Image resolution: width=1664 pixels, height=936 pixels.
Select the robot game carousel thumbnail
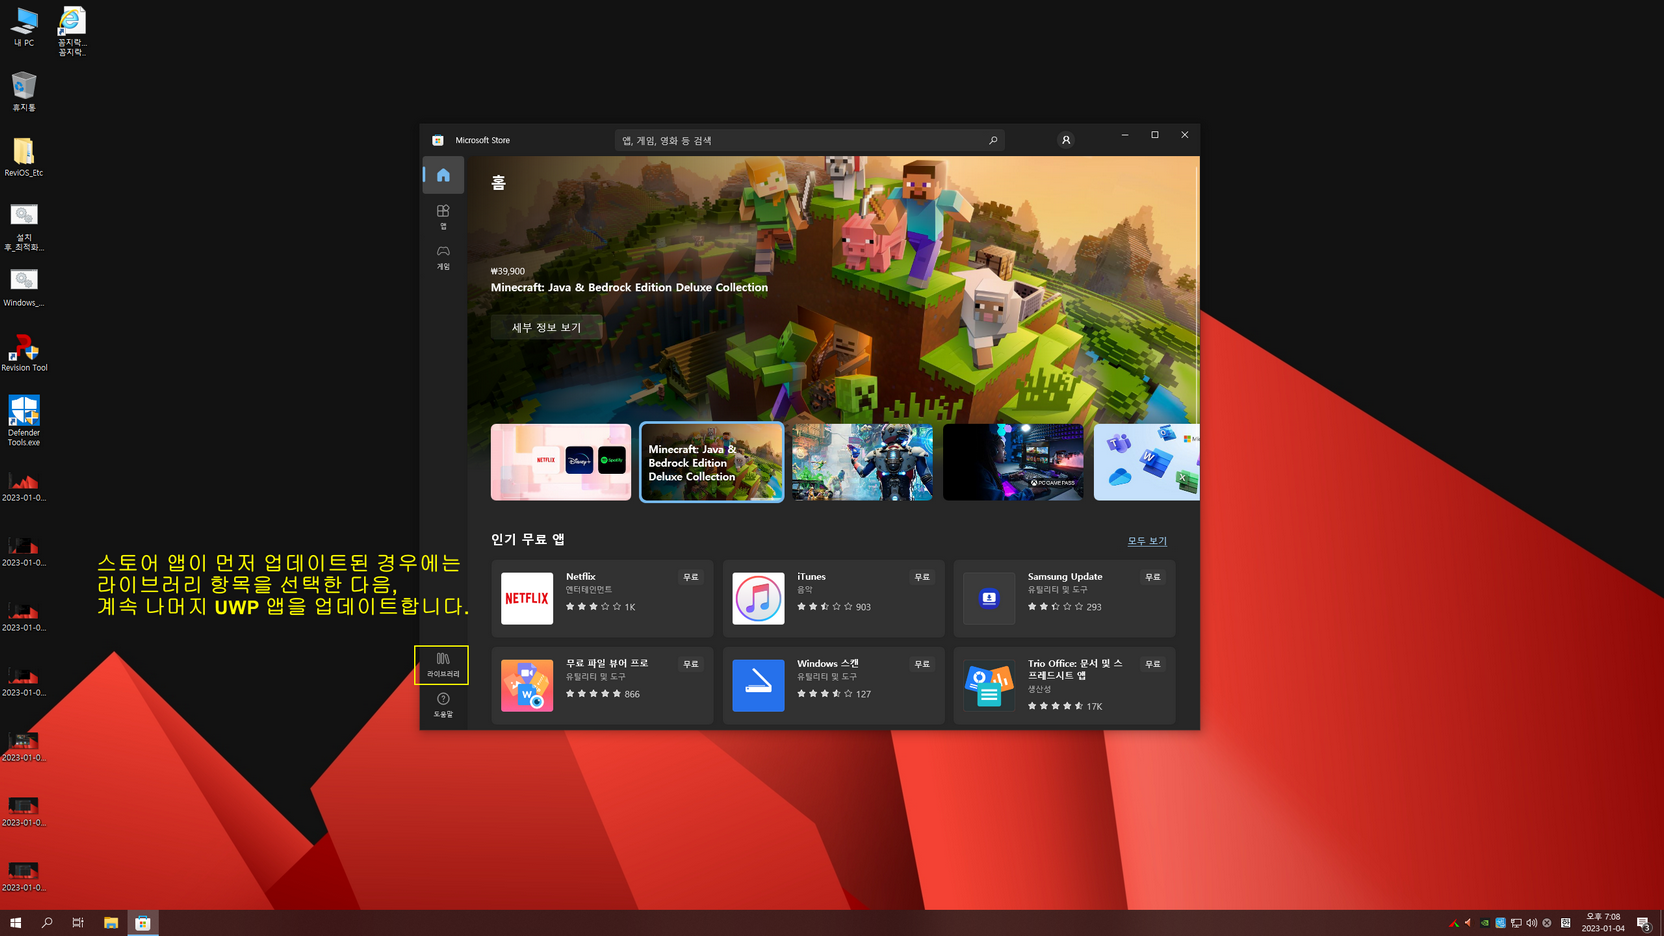coord(862,462)
